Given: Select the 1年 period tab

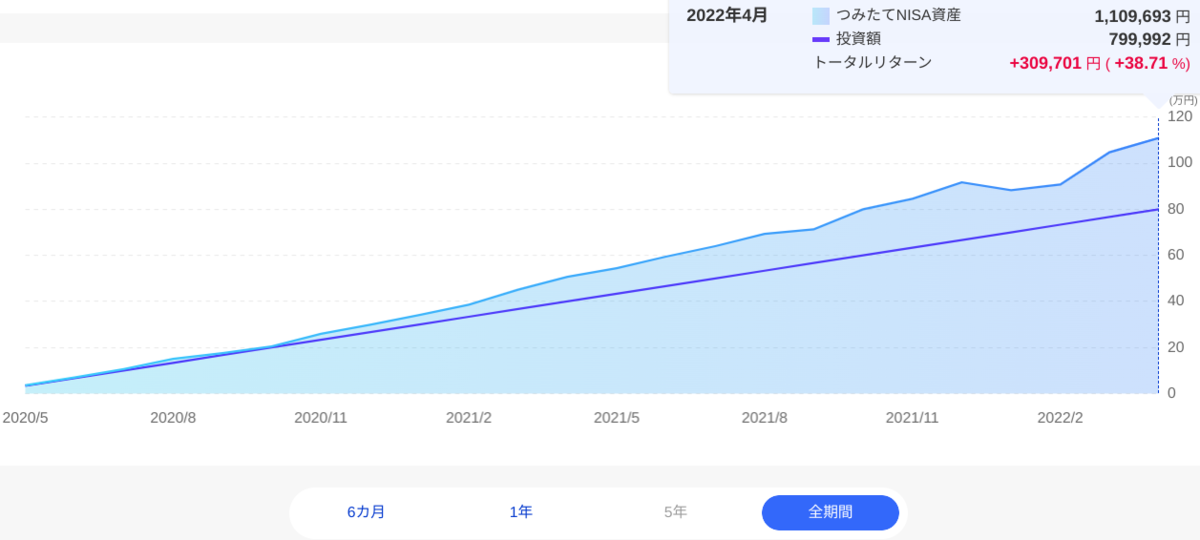Looking at the screenshot, I should click(521, 512).
